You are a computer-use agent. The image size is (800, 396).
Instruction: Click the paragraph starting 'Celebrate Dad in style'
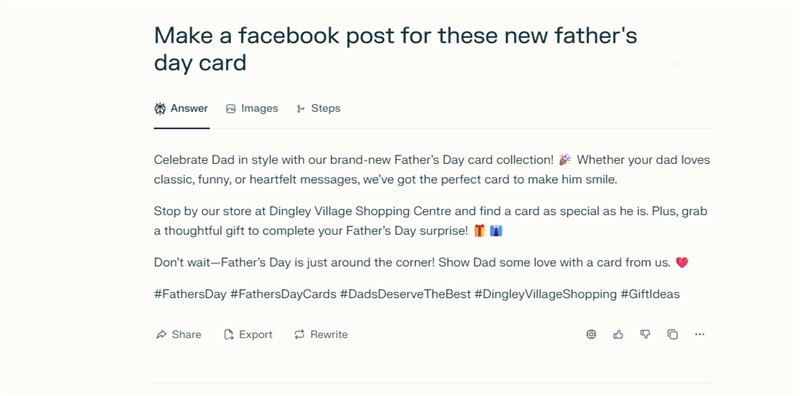pyautogui.click(x=432, y=170)
